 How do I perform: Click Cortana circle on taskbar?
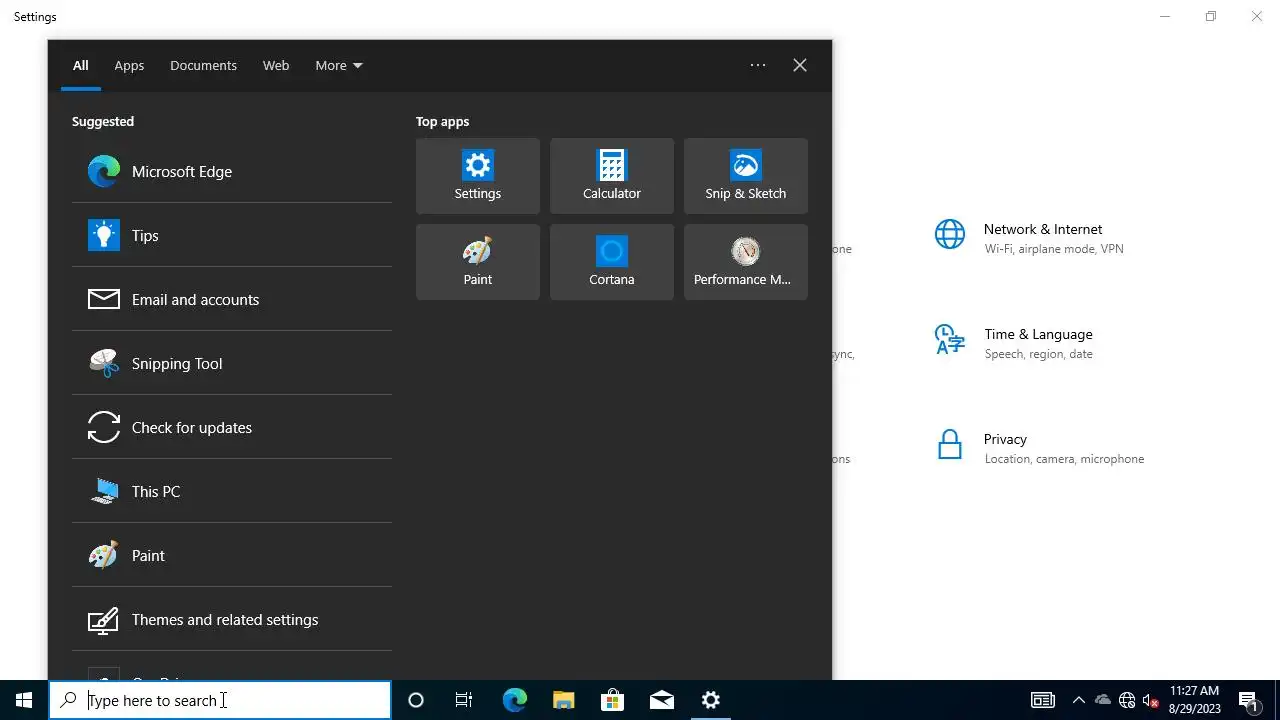tap(416, 700)
